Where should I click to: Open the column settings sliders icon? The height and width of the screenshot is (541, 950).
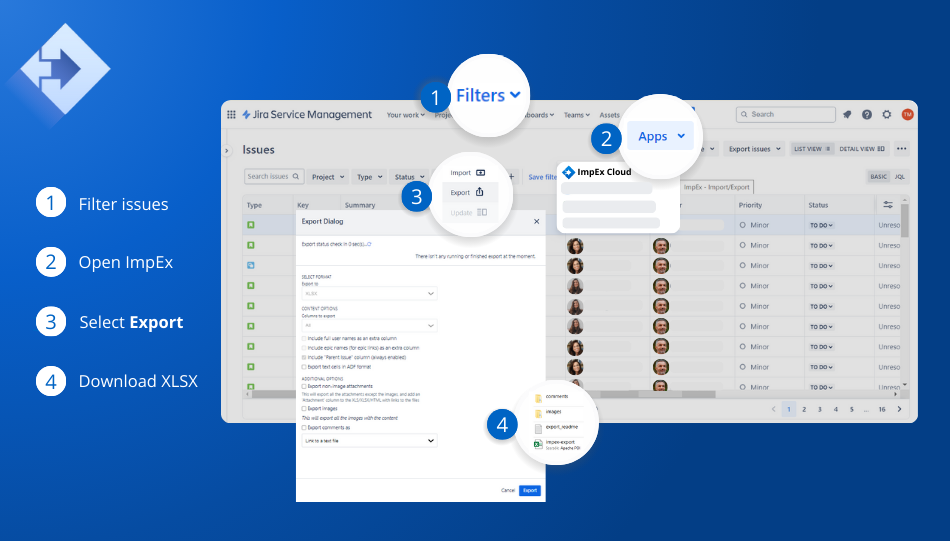pos(888,205)
